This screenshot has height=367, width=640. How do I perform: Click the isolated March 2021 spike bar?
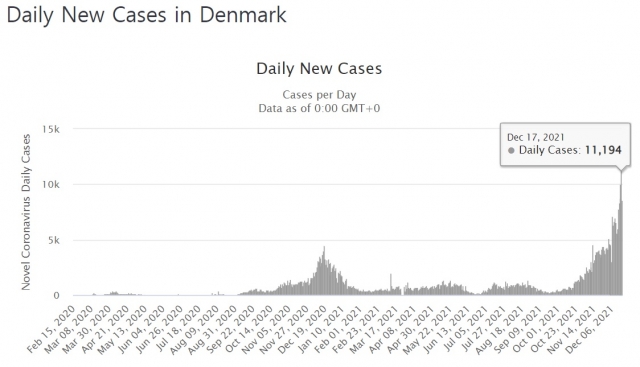click(x=391, y=285)
